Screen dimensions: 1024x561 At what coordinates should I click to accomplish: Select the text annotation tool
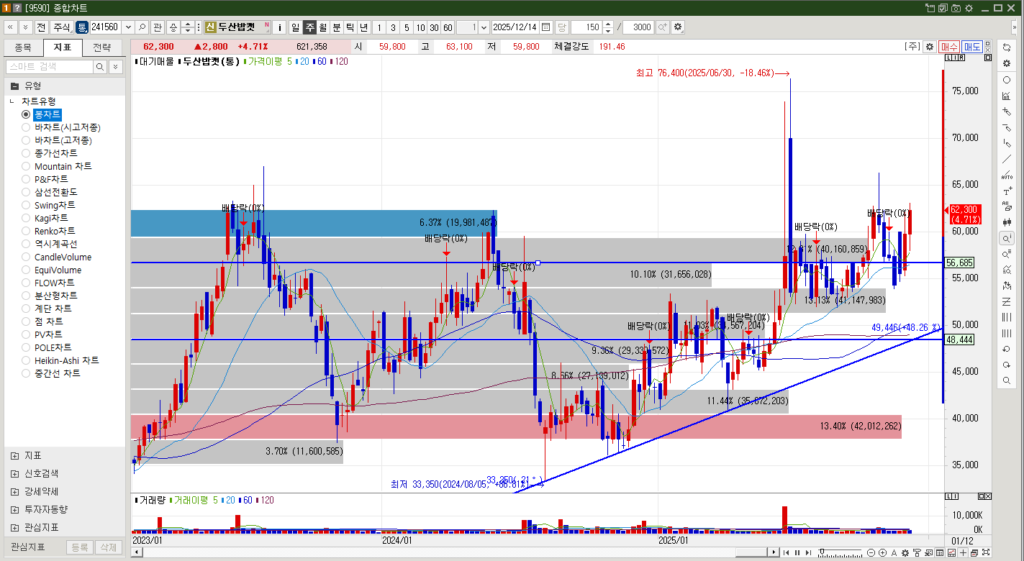click(1007, 191)
